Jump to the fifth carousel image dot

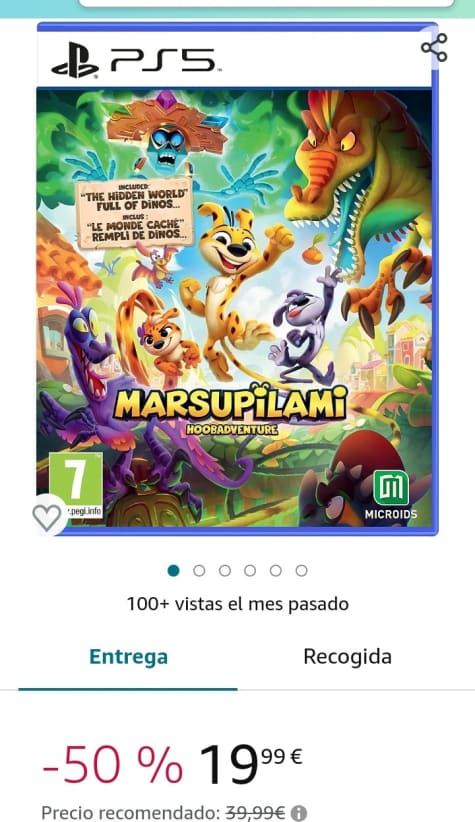(x=276, y=570)
